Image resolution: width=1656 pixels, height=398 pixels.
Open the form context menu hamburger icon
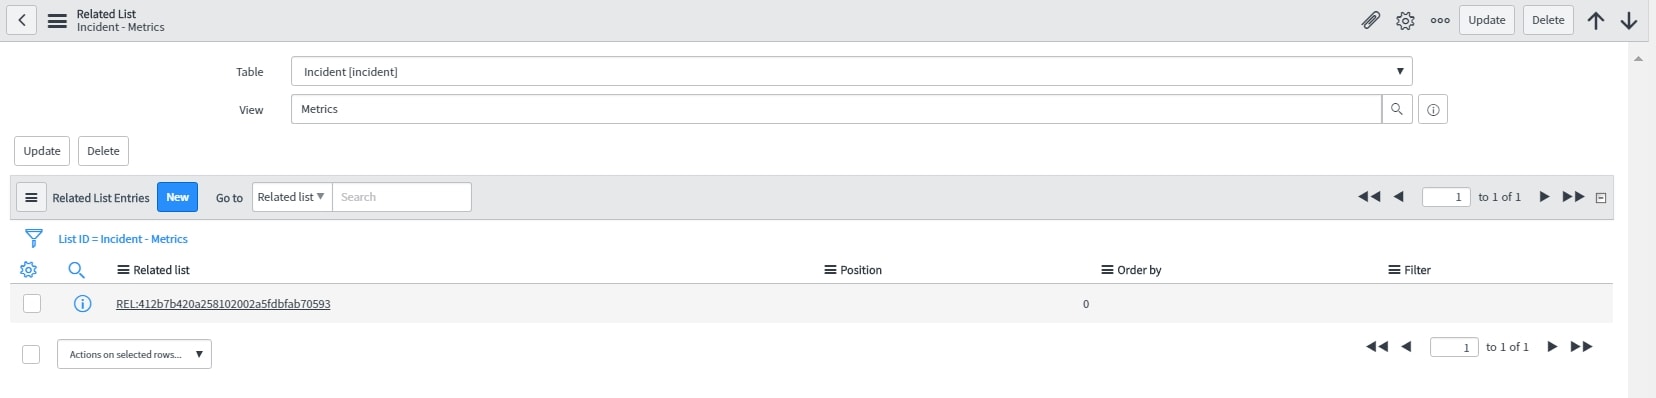(x=58, y=20)
